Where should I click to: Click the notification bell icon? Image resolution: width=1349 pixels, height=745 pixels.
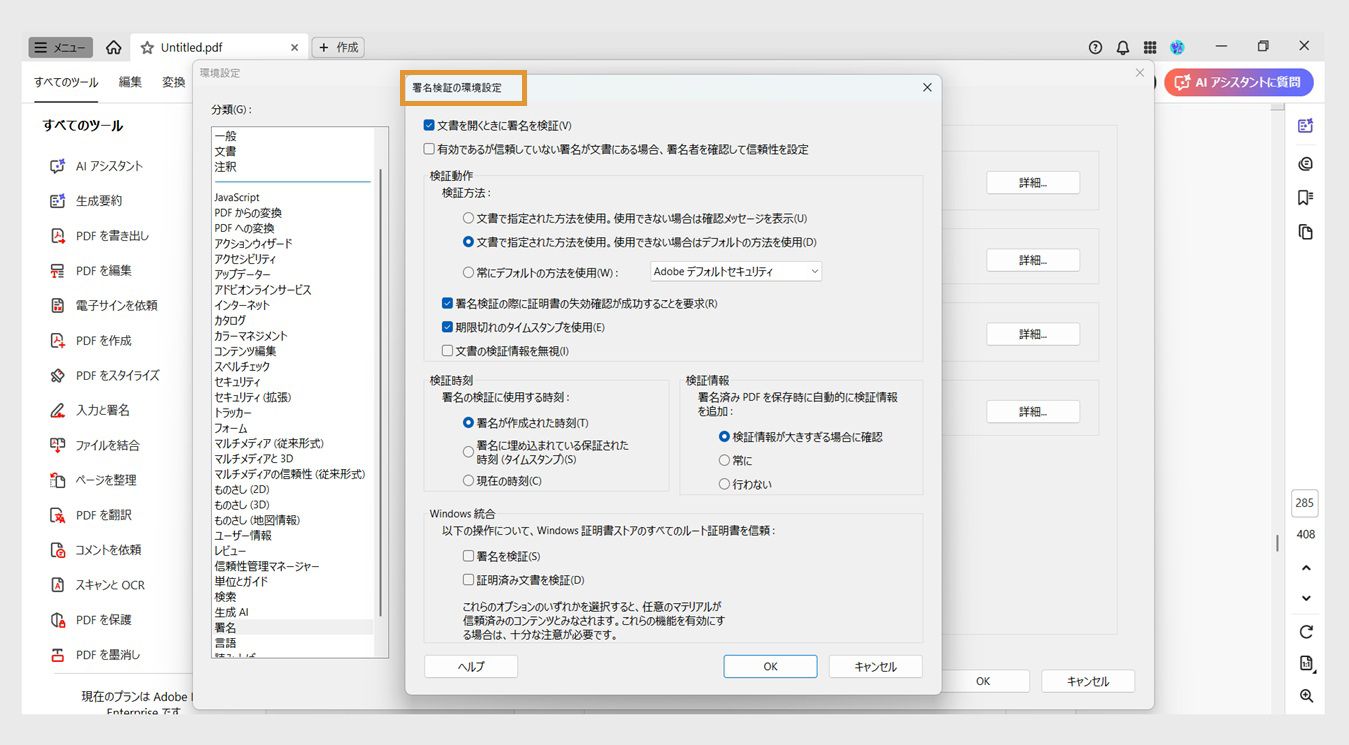[x=1122, y=46]
